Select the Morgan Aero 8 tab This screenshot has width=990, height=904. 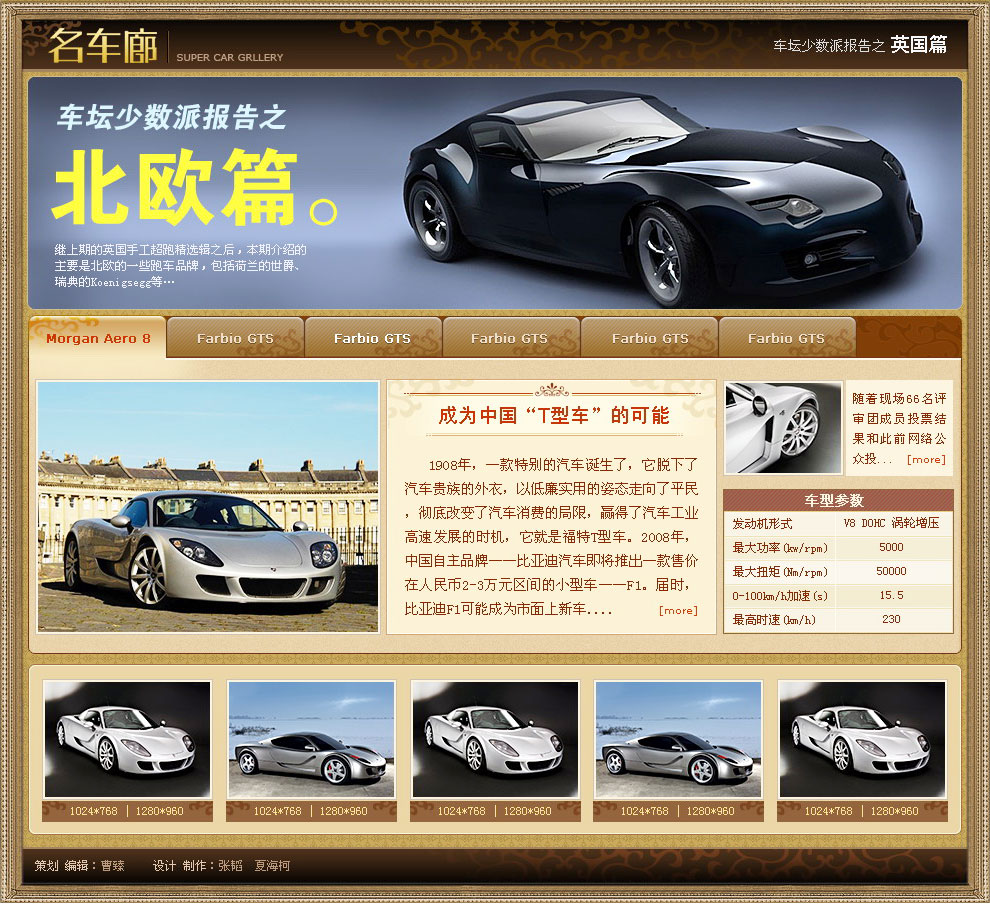coord(98,338)
